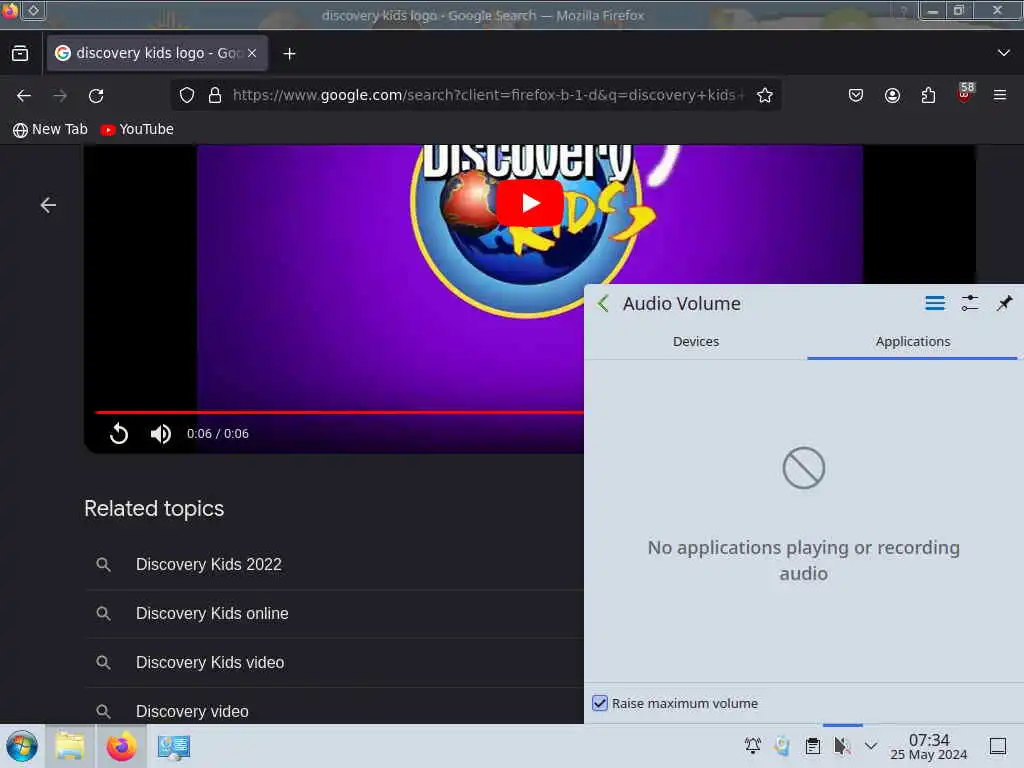View site security padlock info
The height and width of the screenshot is (768, 1024).
coord(215,95)
